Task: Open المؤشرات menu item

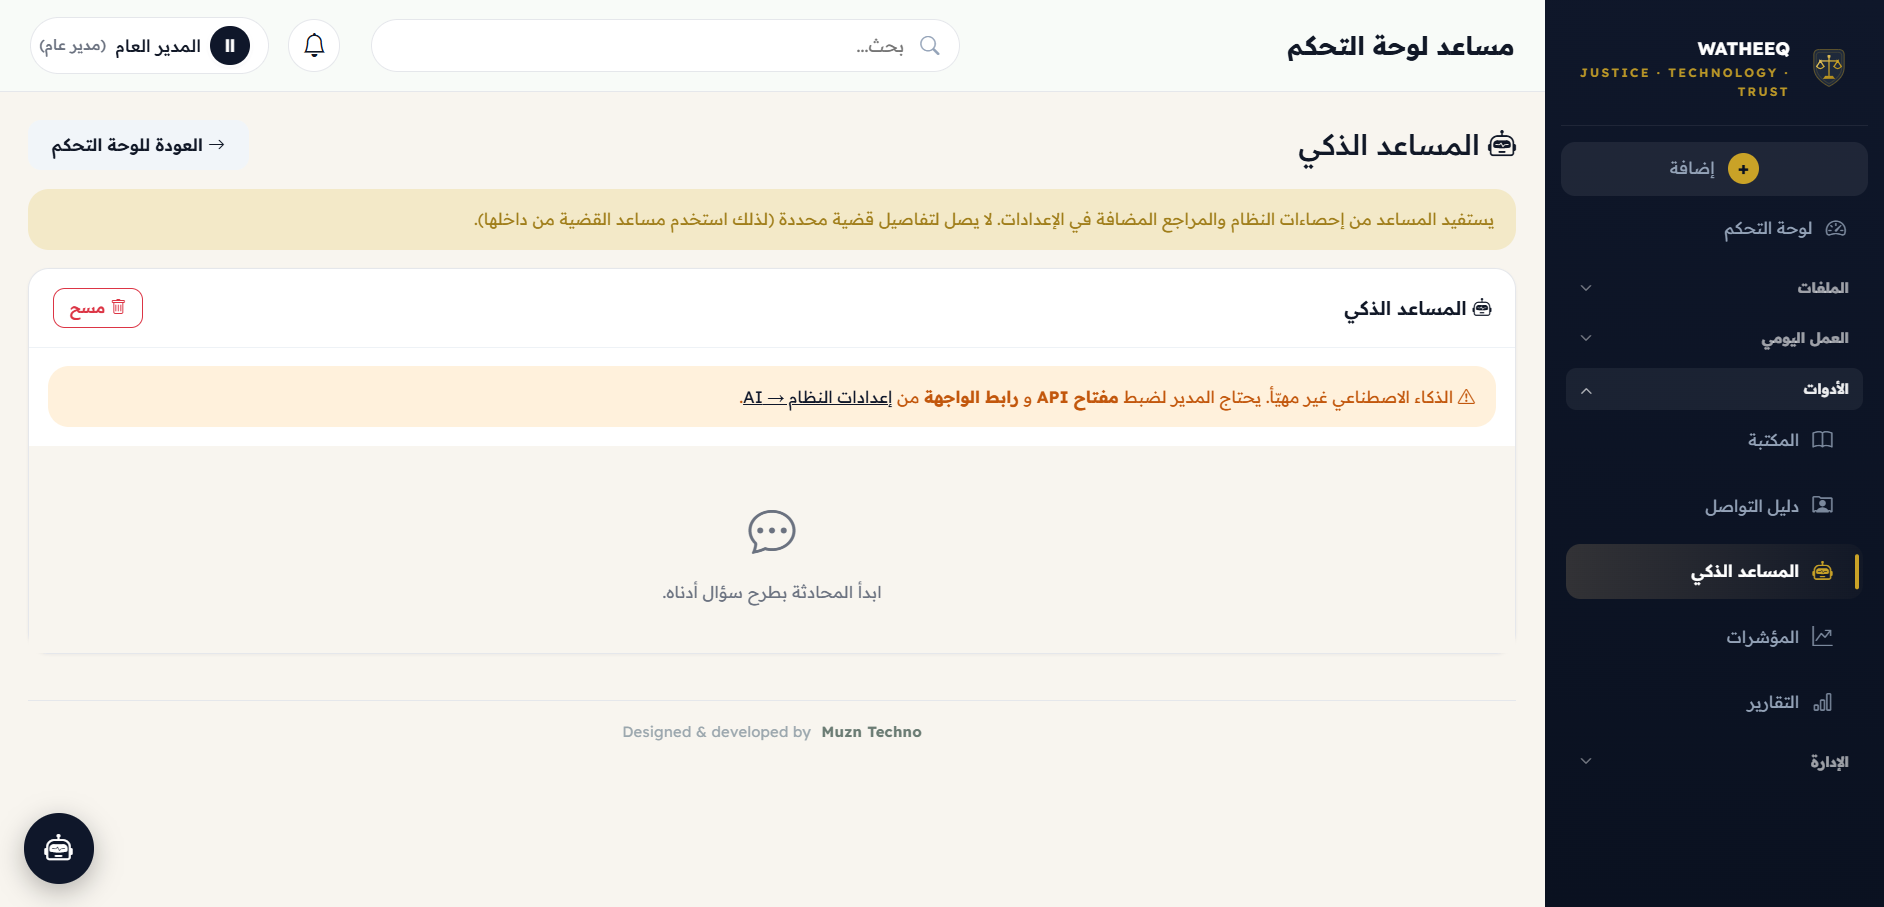Action: pyautogui.click(x=1714, y=637)
